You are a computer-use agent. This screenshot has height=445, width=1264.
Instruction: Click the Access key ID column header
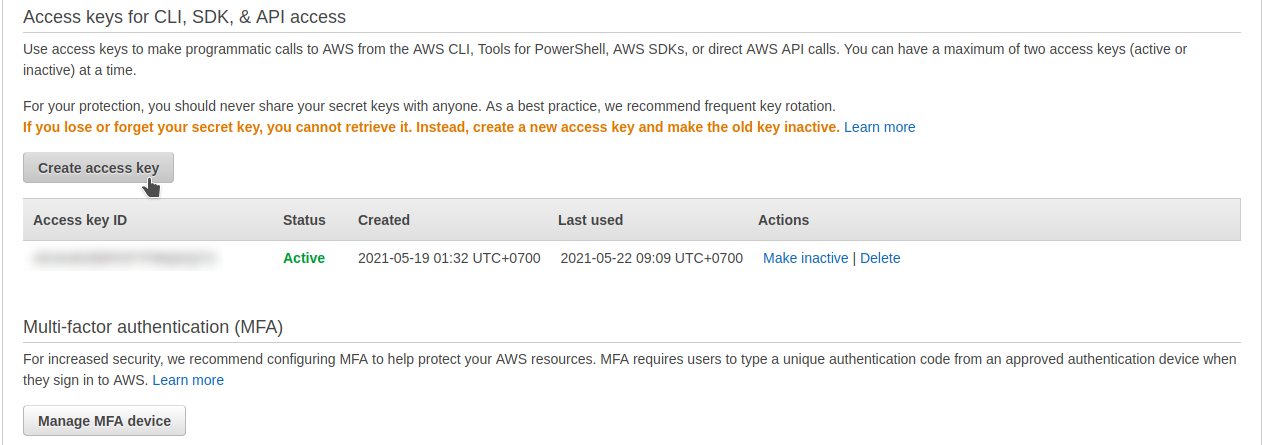pos(80,220)
